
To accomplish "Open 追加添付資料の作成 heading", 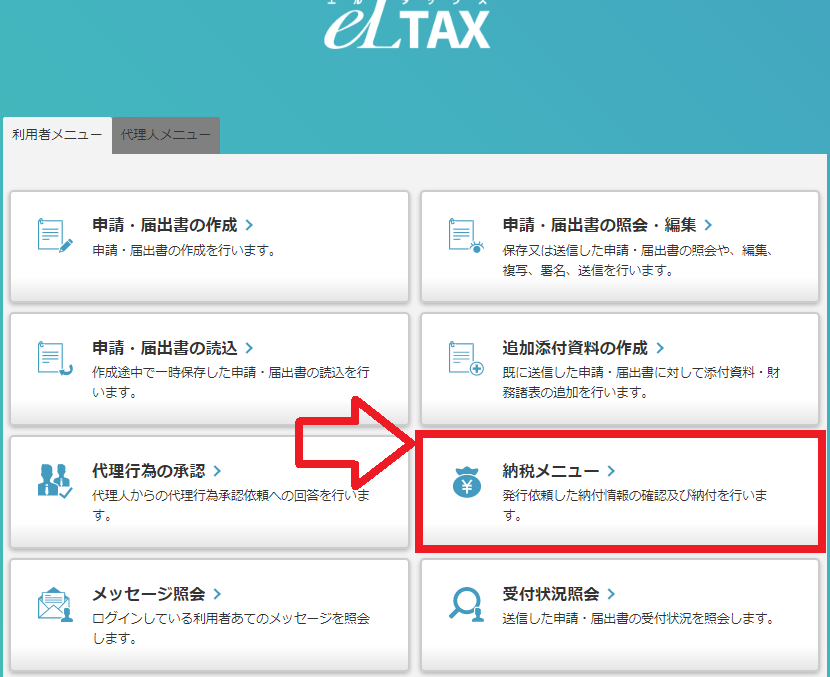I will [575, 348].
